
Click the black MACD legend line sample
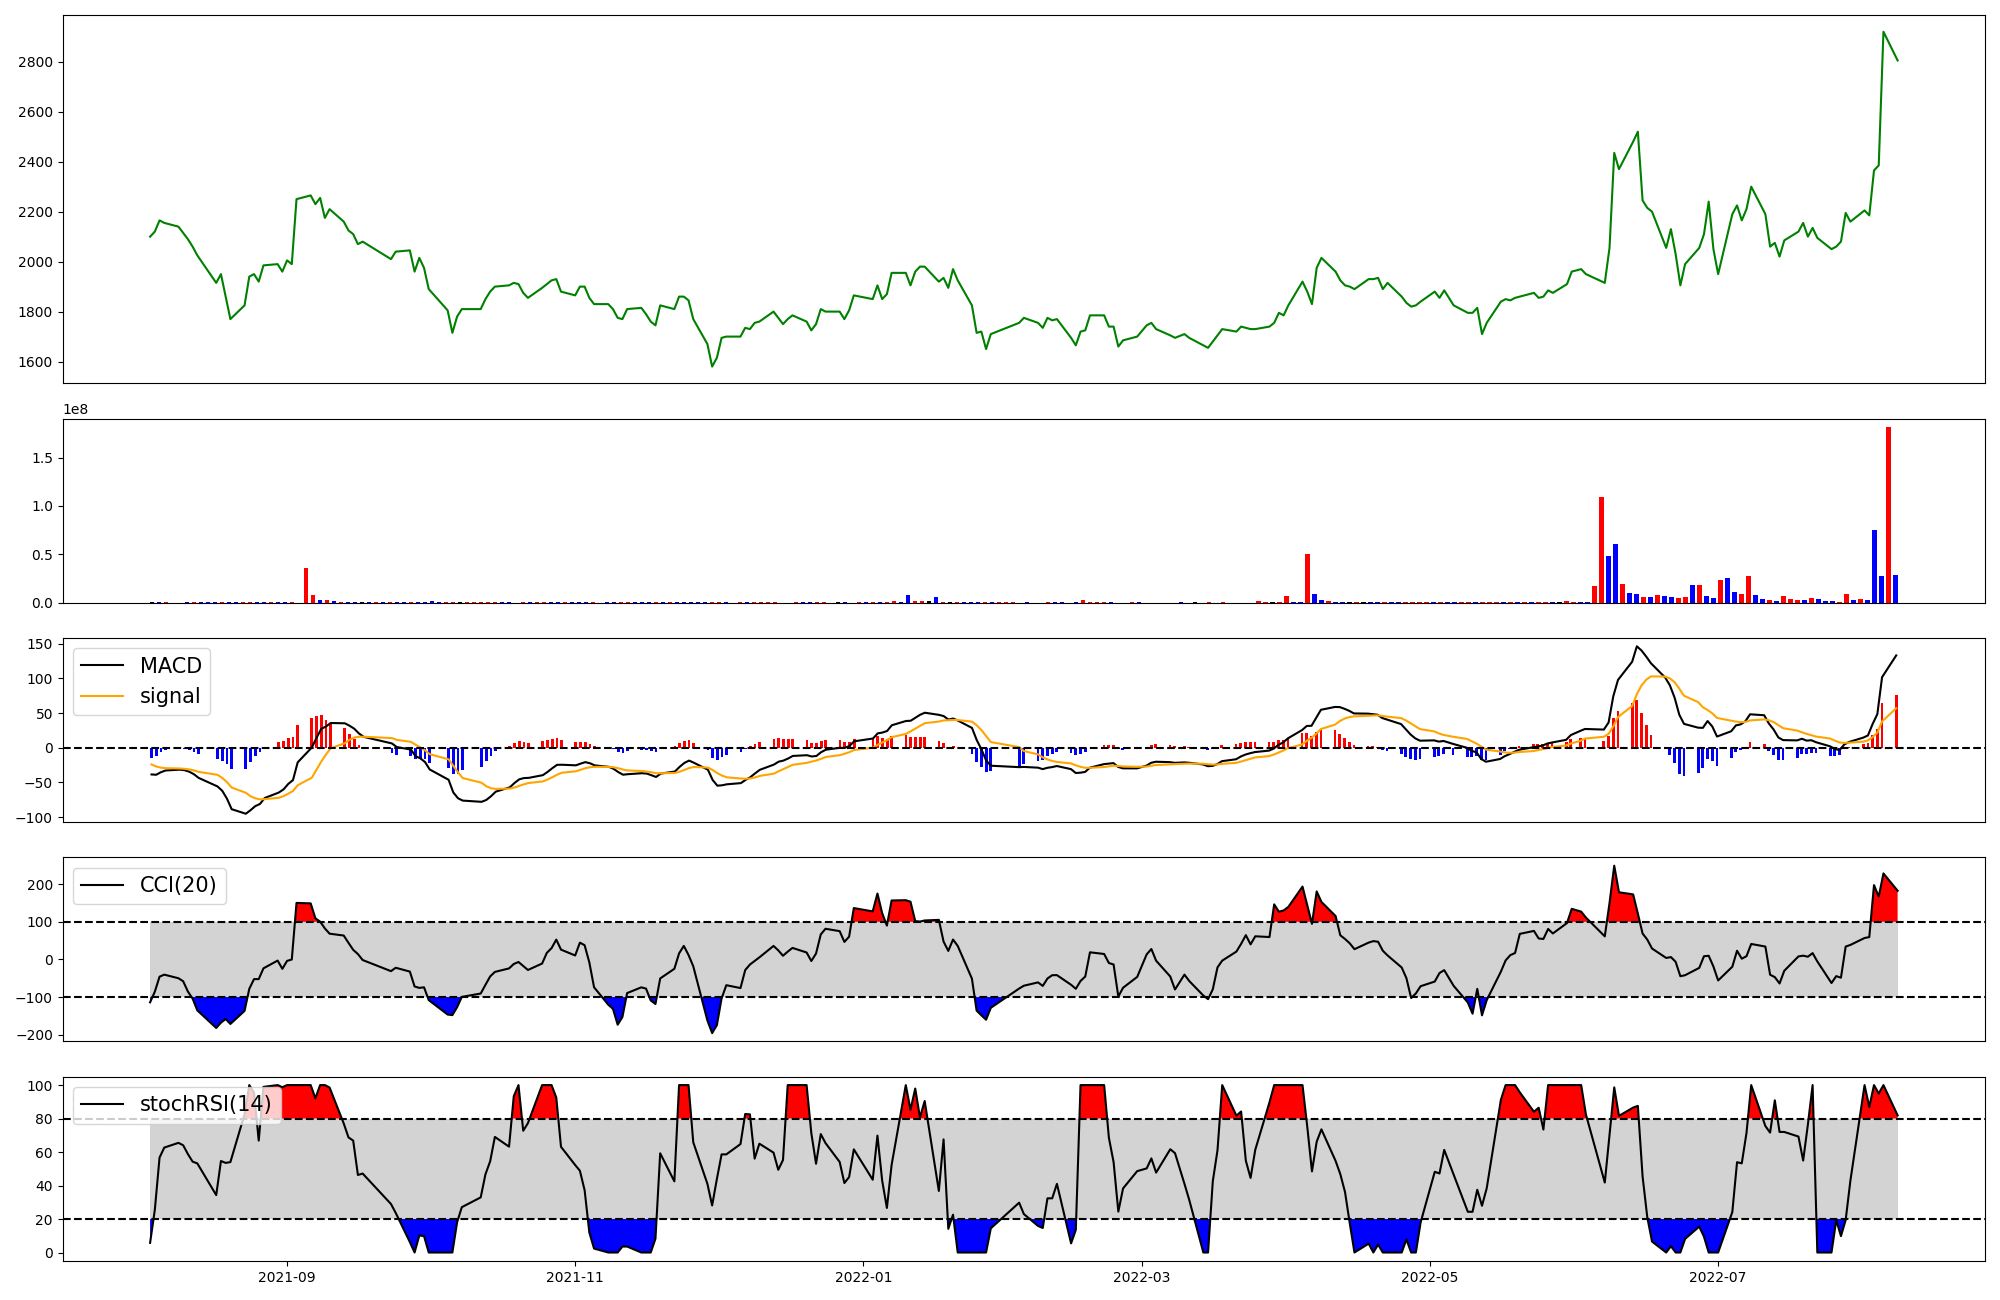(102, 666)
